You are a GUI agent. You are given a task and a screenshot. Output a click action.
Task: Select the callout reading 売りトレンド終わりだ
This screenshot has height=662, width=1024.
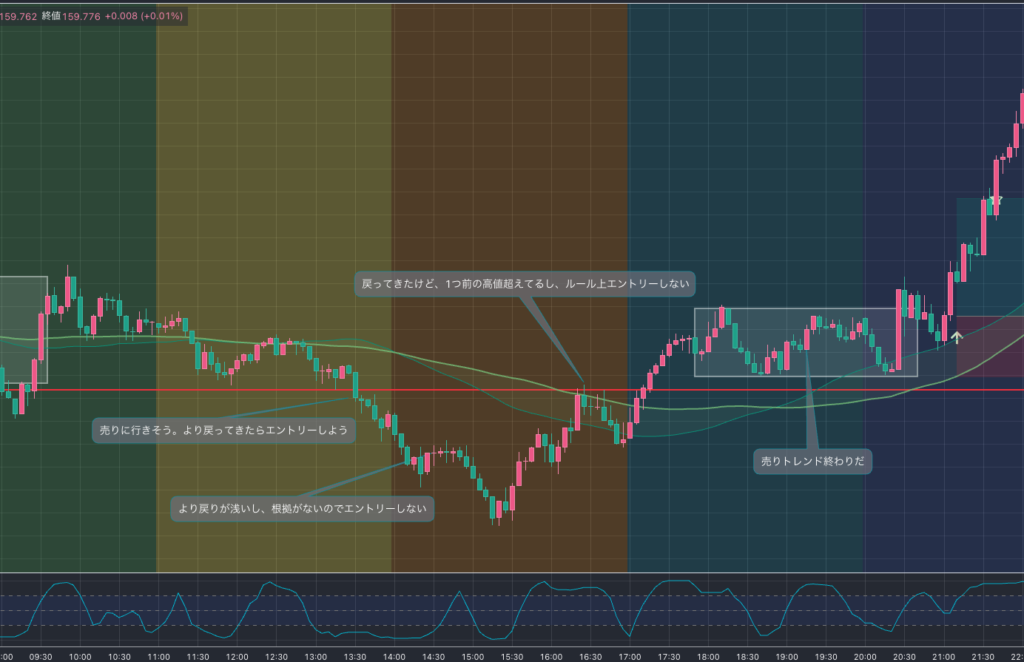click(x=812, y=461)
